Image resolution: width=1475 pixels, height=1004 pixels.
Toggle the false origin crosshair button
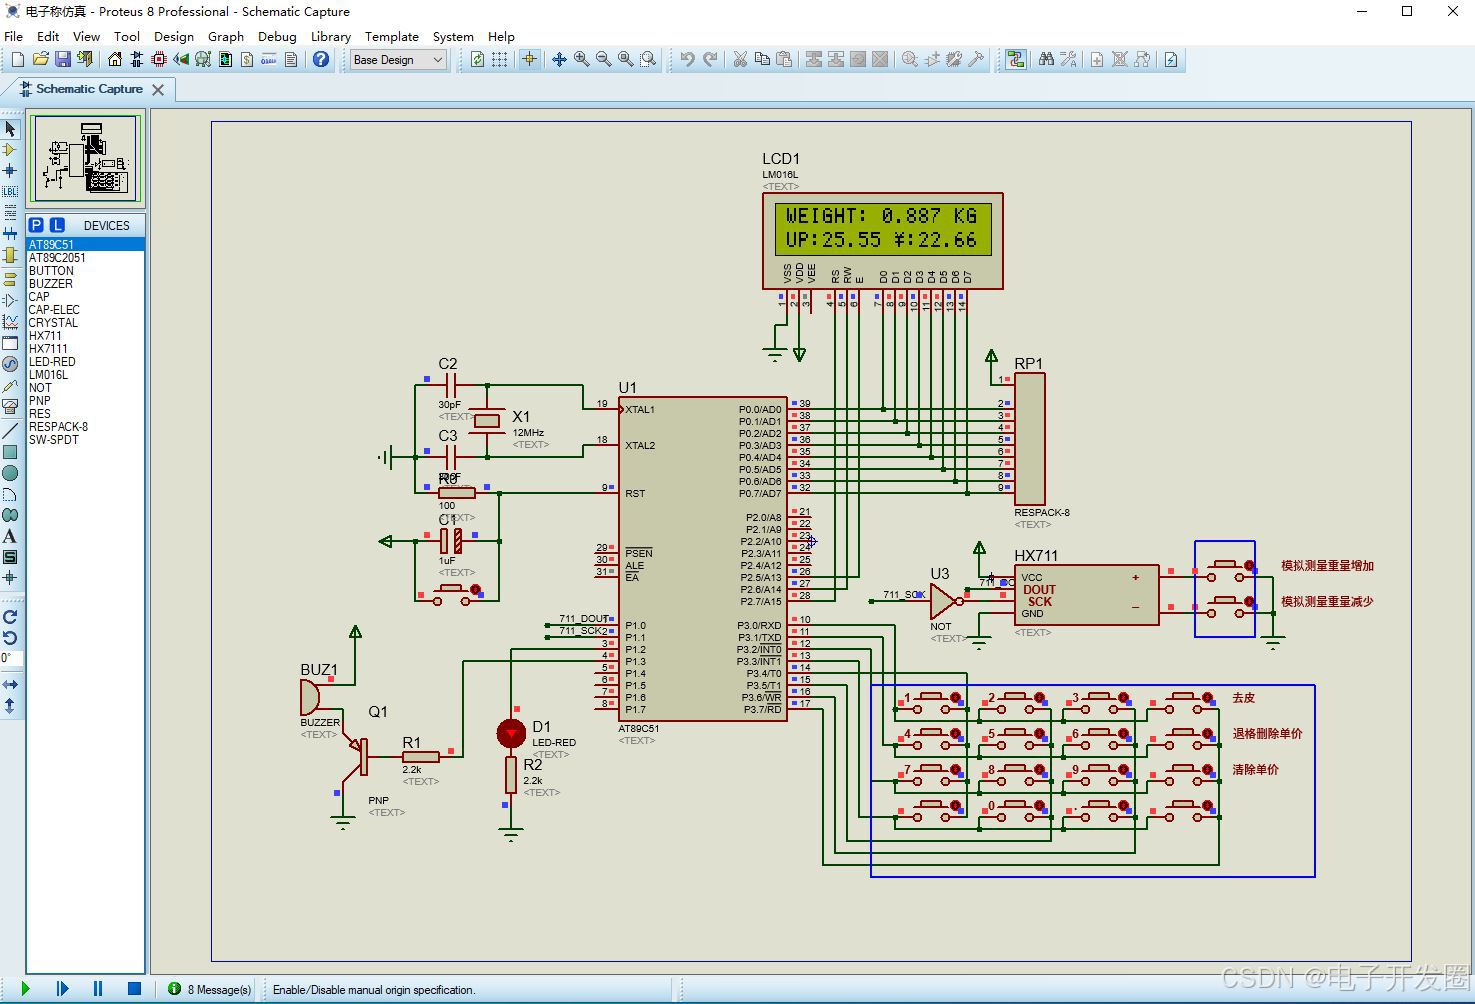(x=529, y=60)
